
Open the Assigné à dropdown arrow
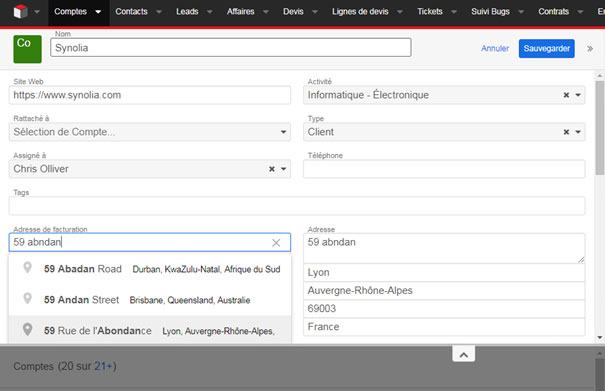[x=284, y=169]
